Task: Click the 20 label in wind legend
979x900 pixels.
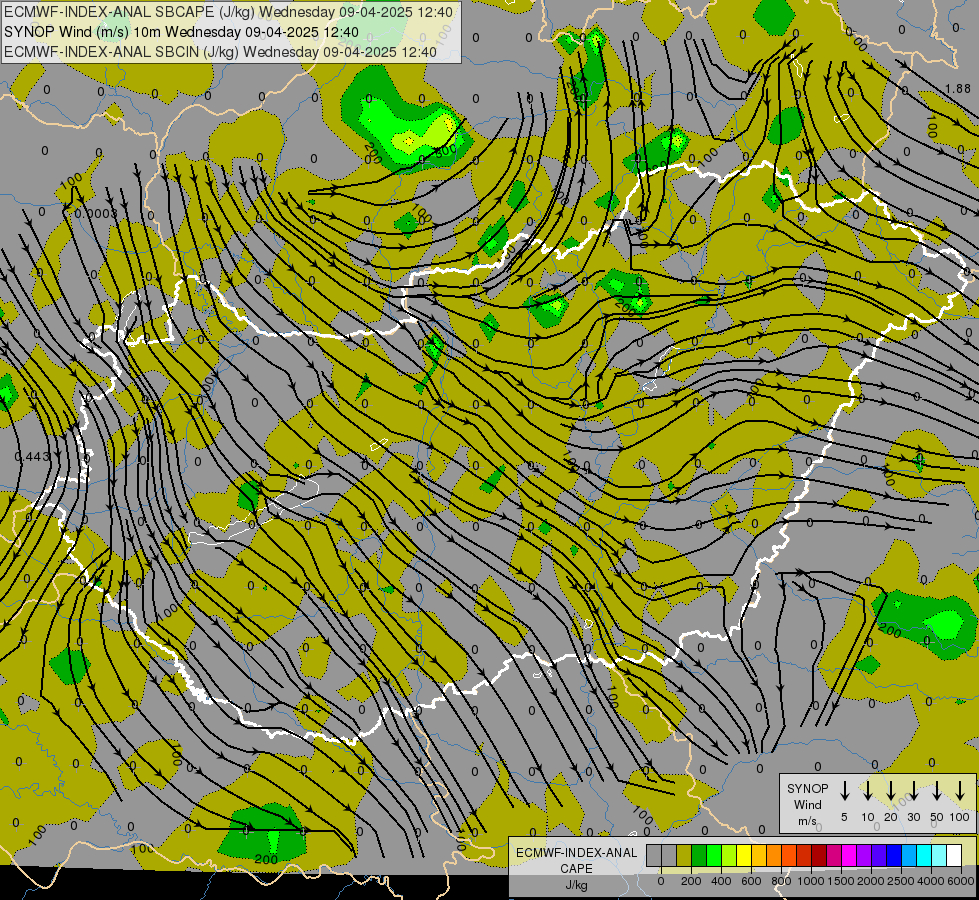Action: 891,817
